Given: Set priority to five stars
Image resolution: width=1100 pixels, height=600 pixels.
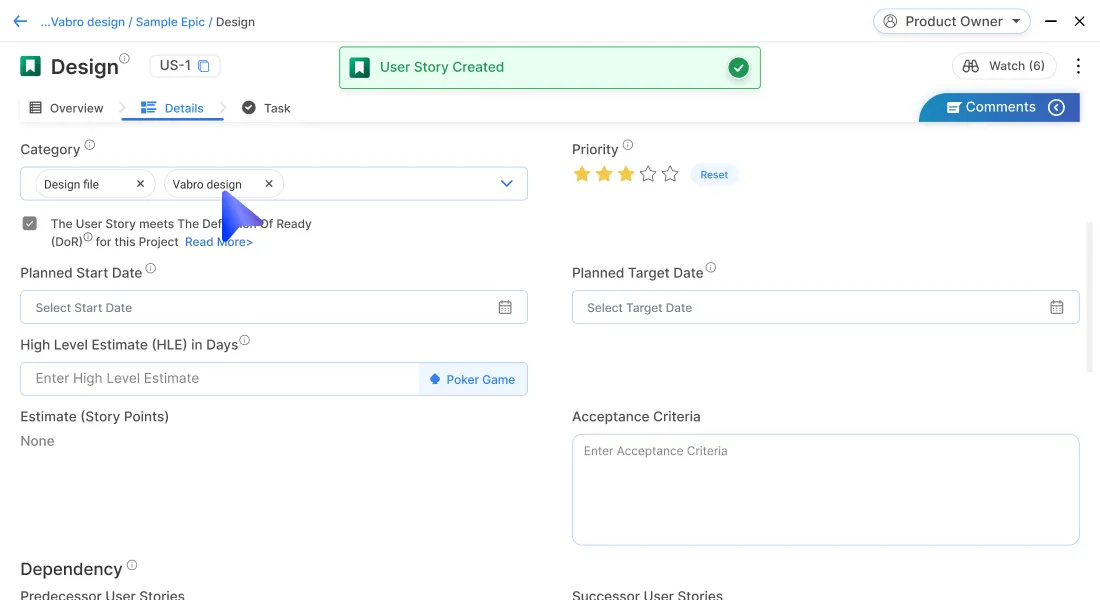Looking at the screenshot, I should [670, 174].
